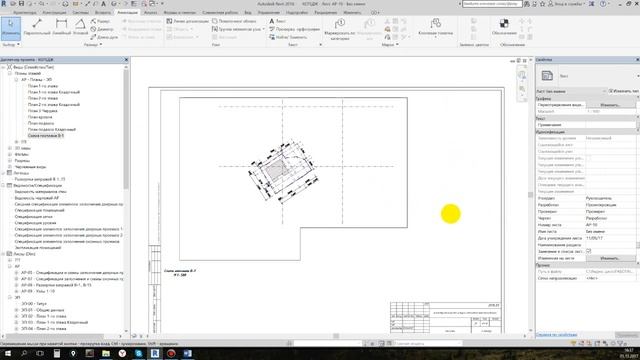
Task: Choose the Aligned dimension tool
Action: (37, 27)
